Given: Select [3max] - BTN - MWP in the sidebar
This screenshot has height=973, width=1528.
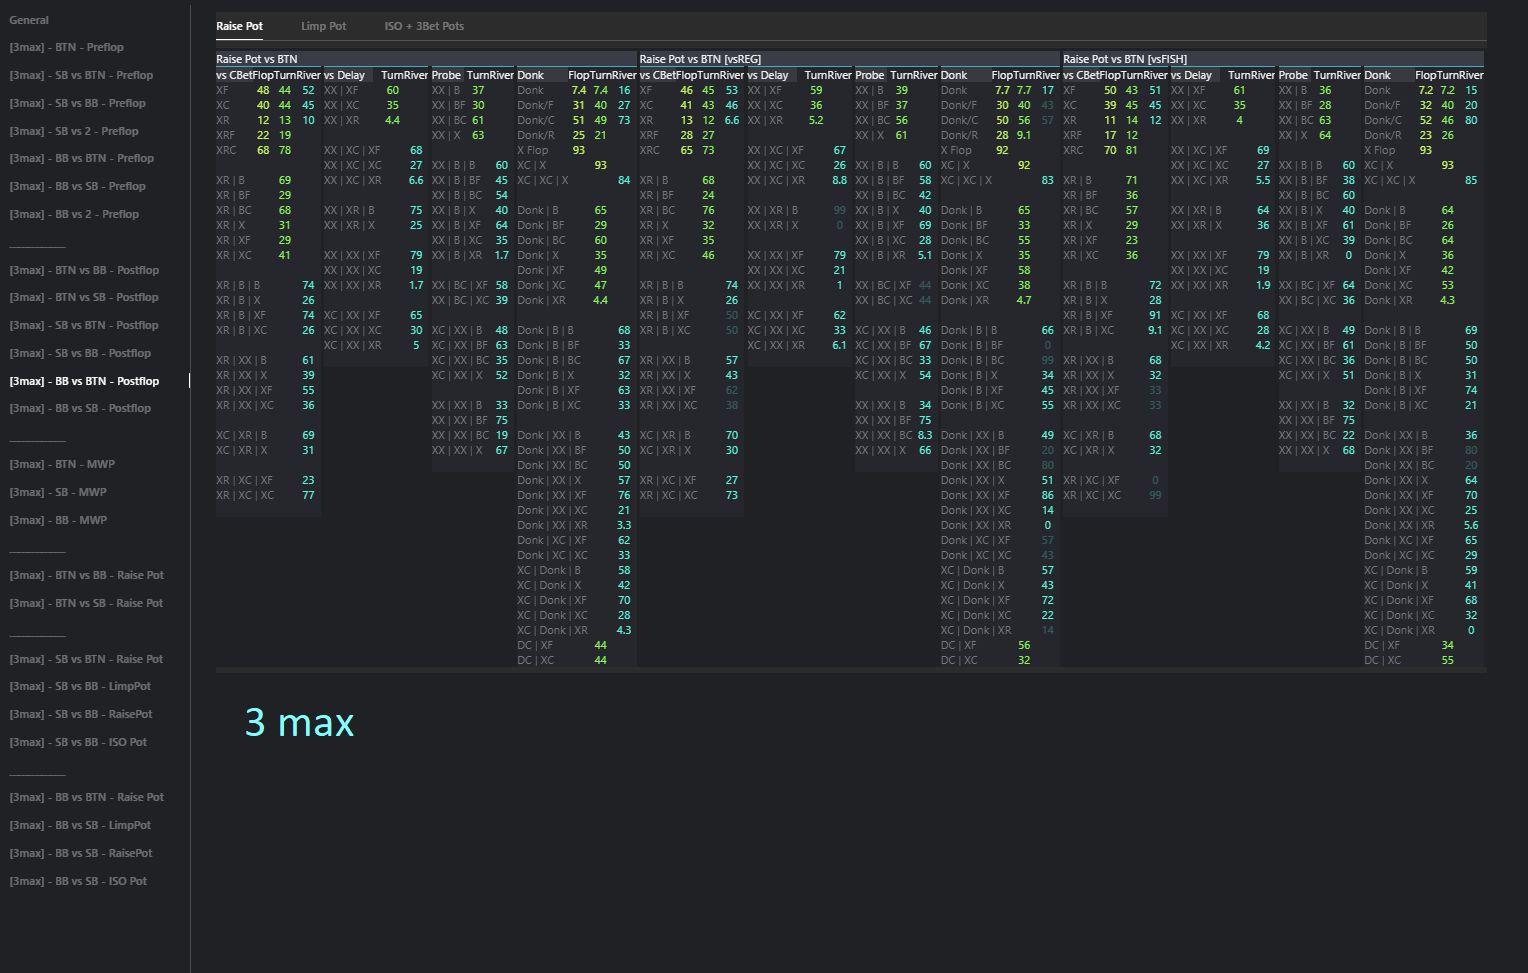Looking at the screenshot, I should point(62,464).
